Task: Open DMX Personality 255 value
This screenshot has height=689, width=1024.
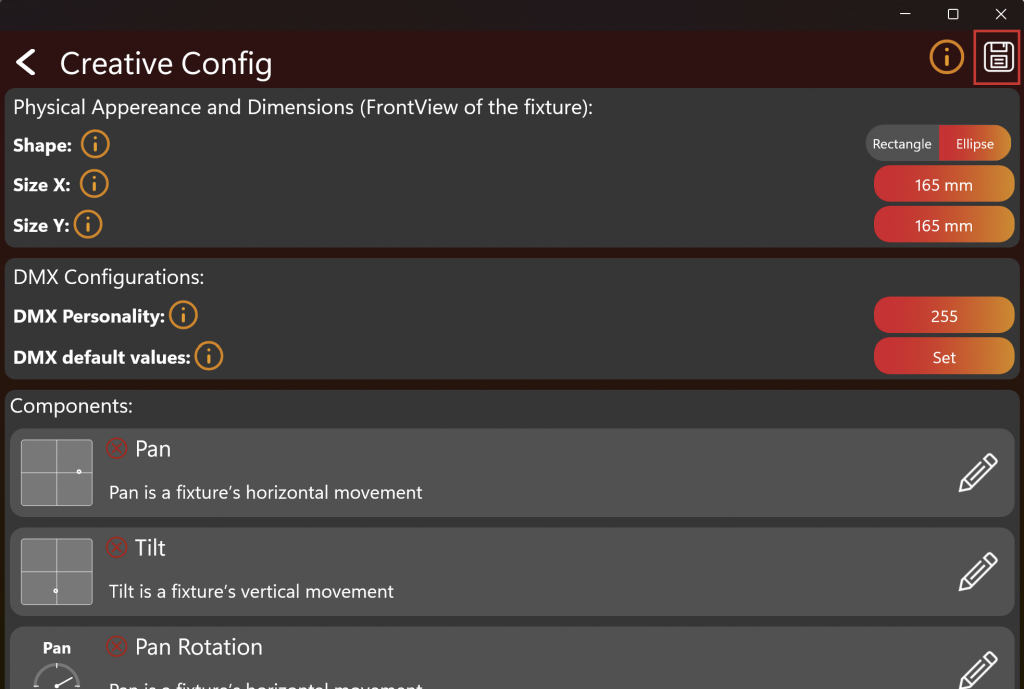Action: click(944, 316)
